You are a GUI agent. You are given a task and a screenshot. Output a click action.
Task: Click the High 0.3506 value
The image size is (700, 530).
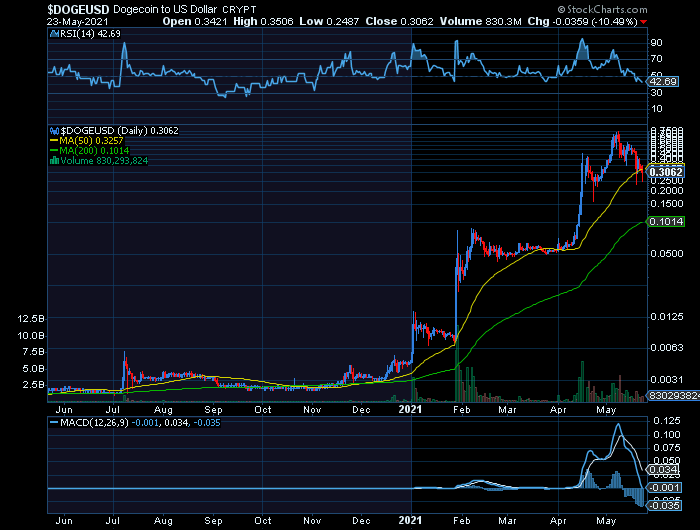point(263,21)
